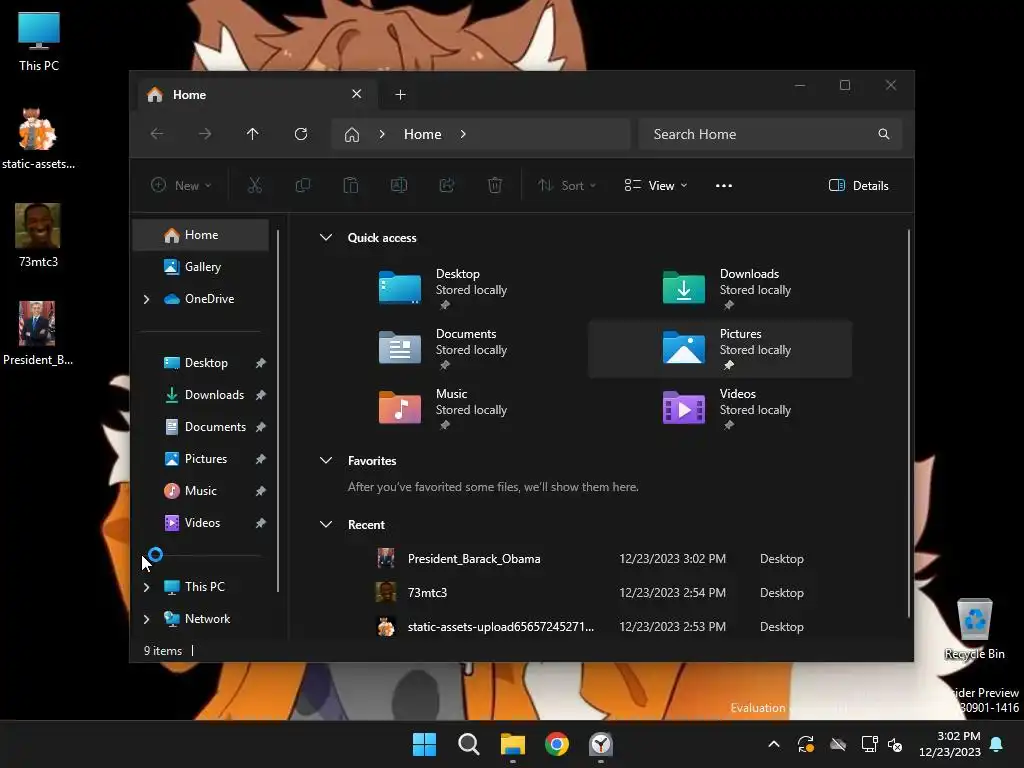Open the Sort dropdown
This screenshot has height=768, width=1024.
[566, 185]
